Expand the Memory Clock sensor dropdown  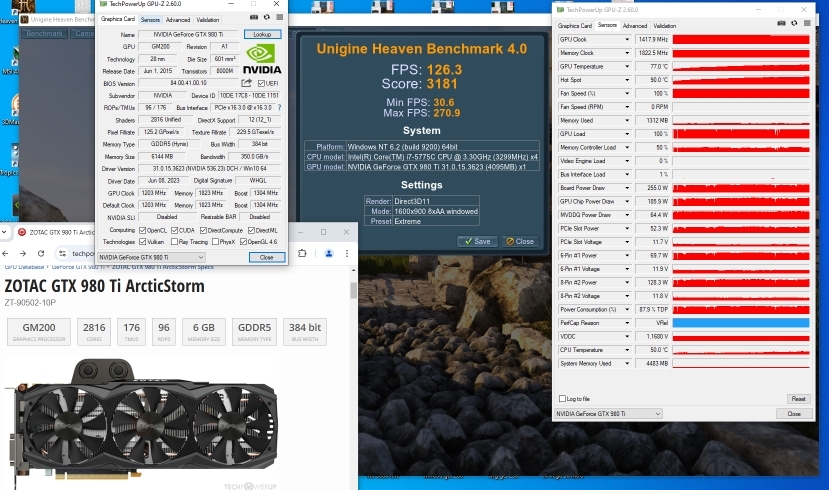tap(627, 53)
